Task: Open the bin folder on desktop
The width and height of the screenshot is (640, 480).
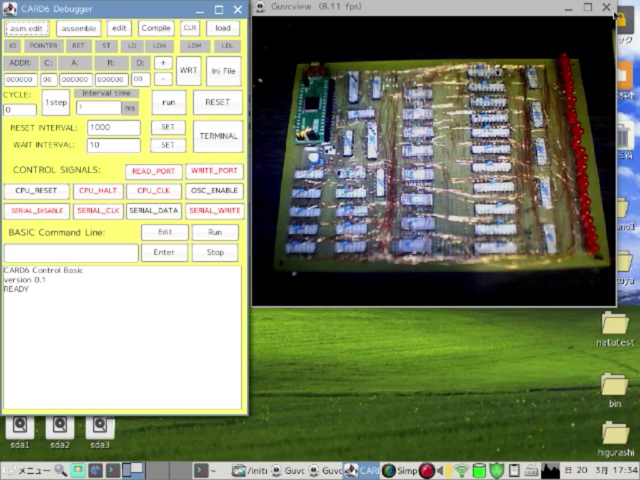Action: (x=615, y=390)
